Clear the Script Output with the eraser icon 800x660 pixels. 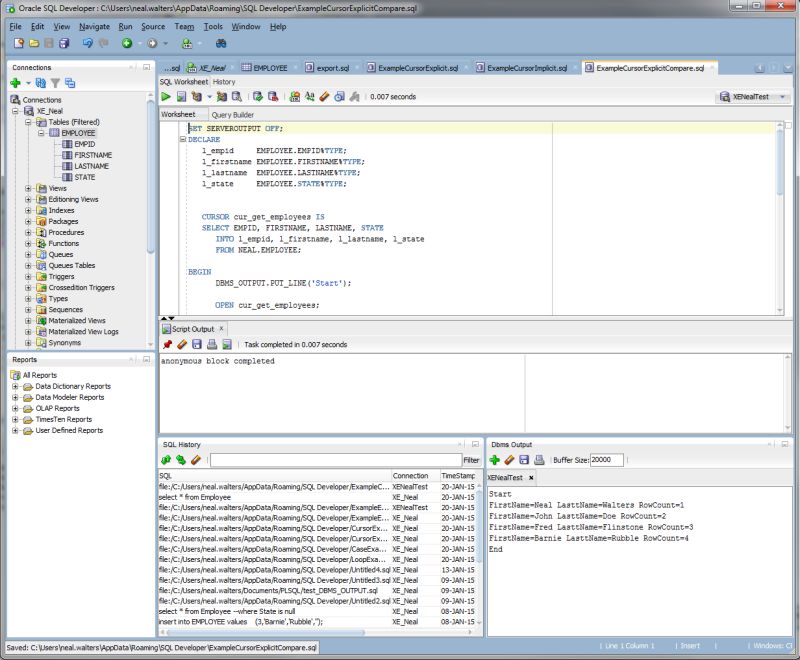pos(182,343)
